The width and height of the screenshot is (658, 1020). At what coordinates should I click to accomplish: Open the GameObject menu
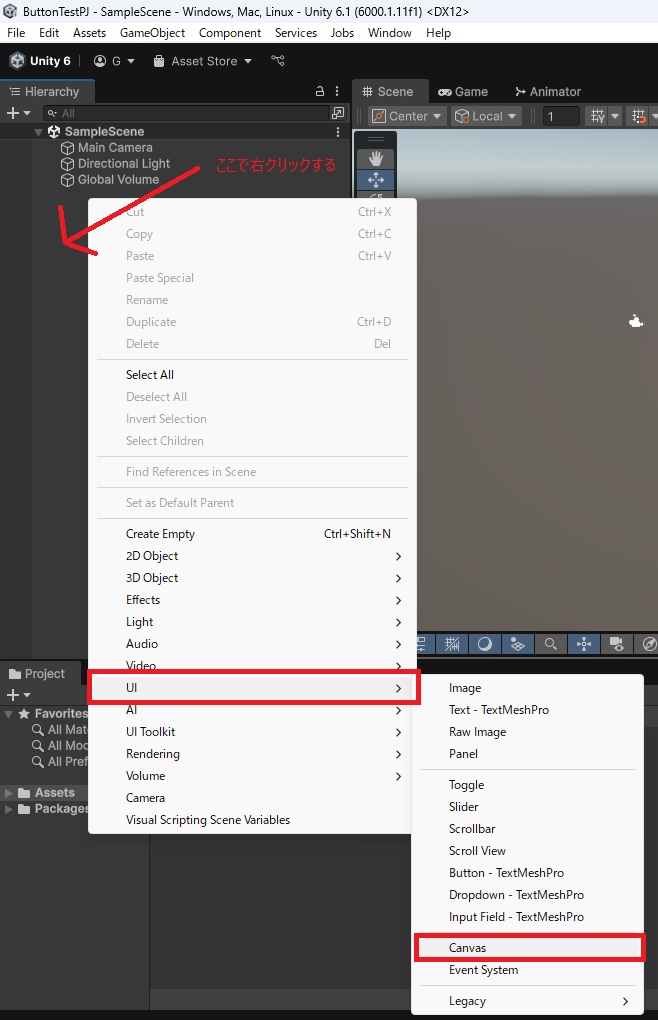pos(152,33)
